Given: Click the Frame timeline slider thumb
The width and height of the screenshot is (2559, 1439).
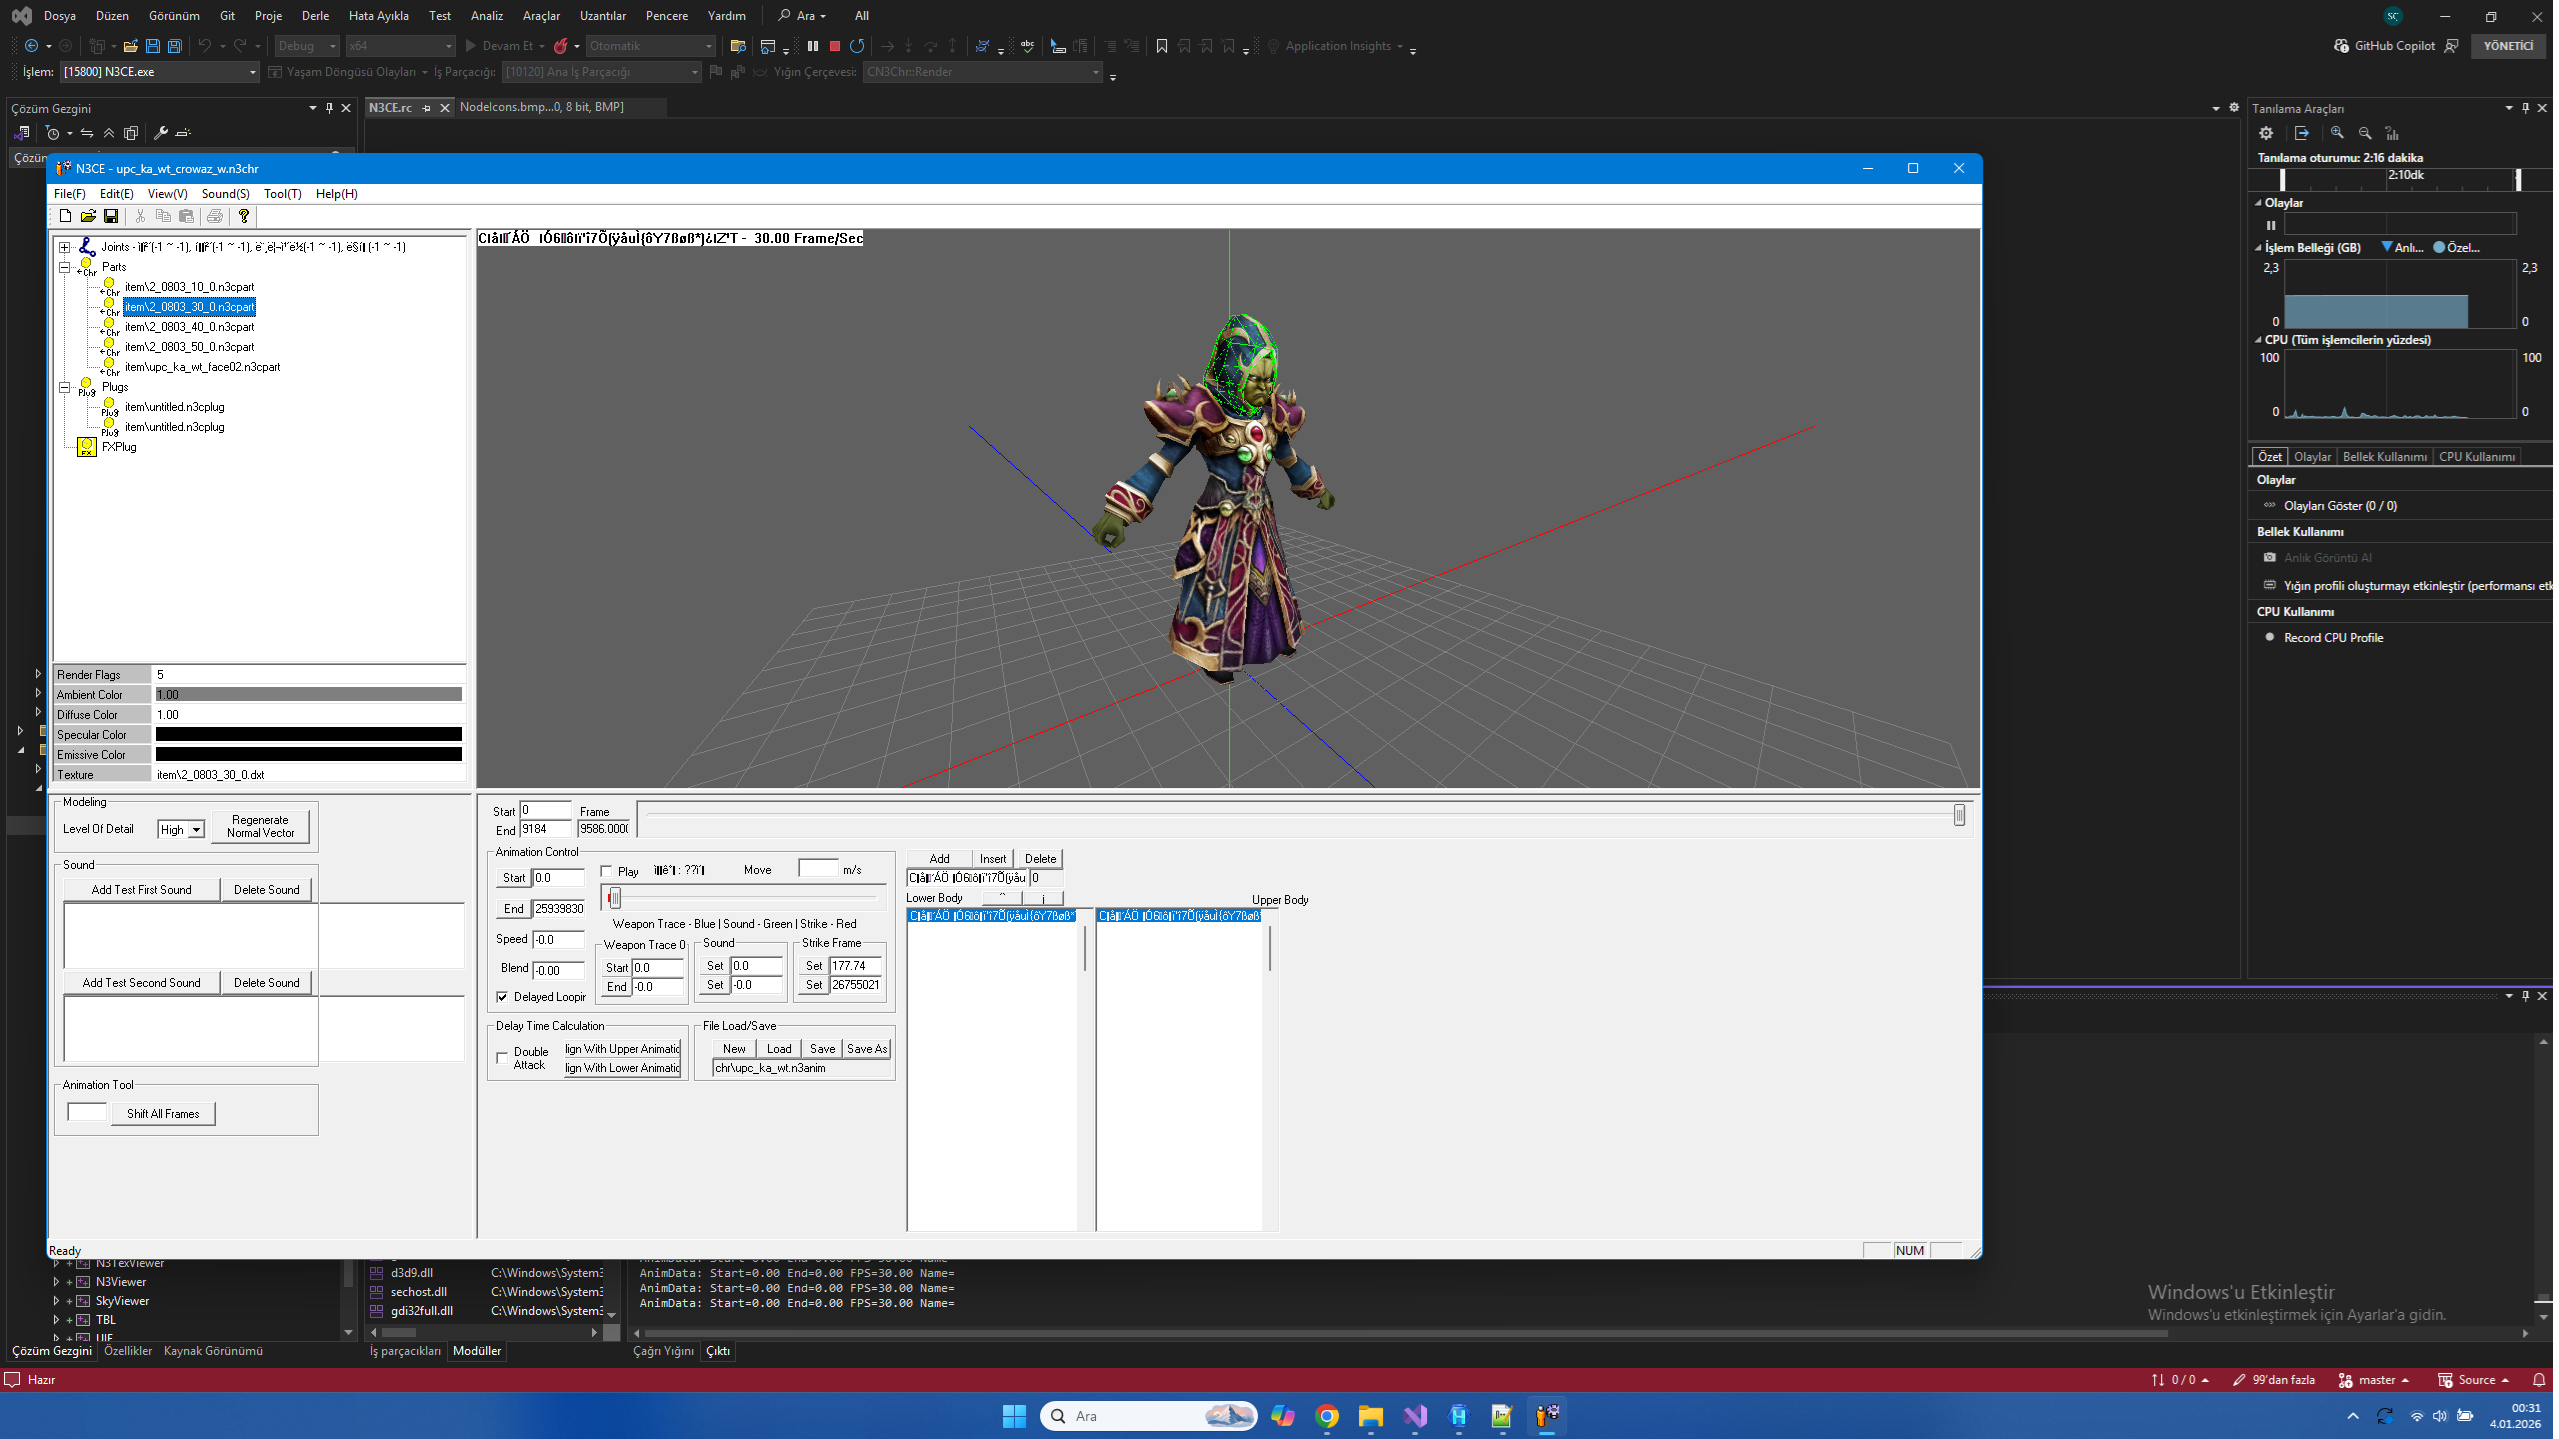Looking at the screenshot, I should [x=1959, y=816].
